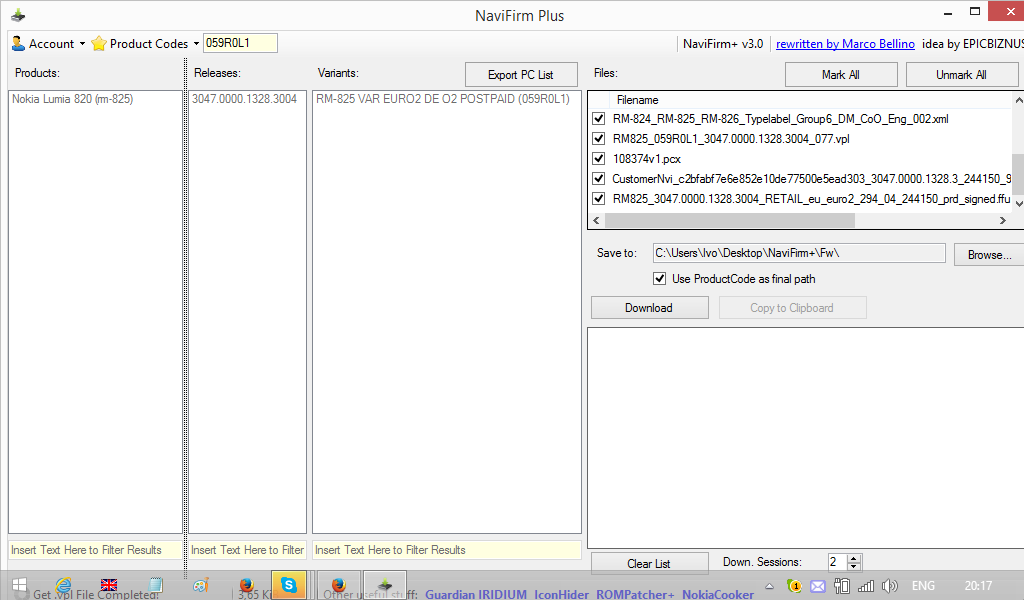Click the Releases filter text box

point(248,550)
